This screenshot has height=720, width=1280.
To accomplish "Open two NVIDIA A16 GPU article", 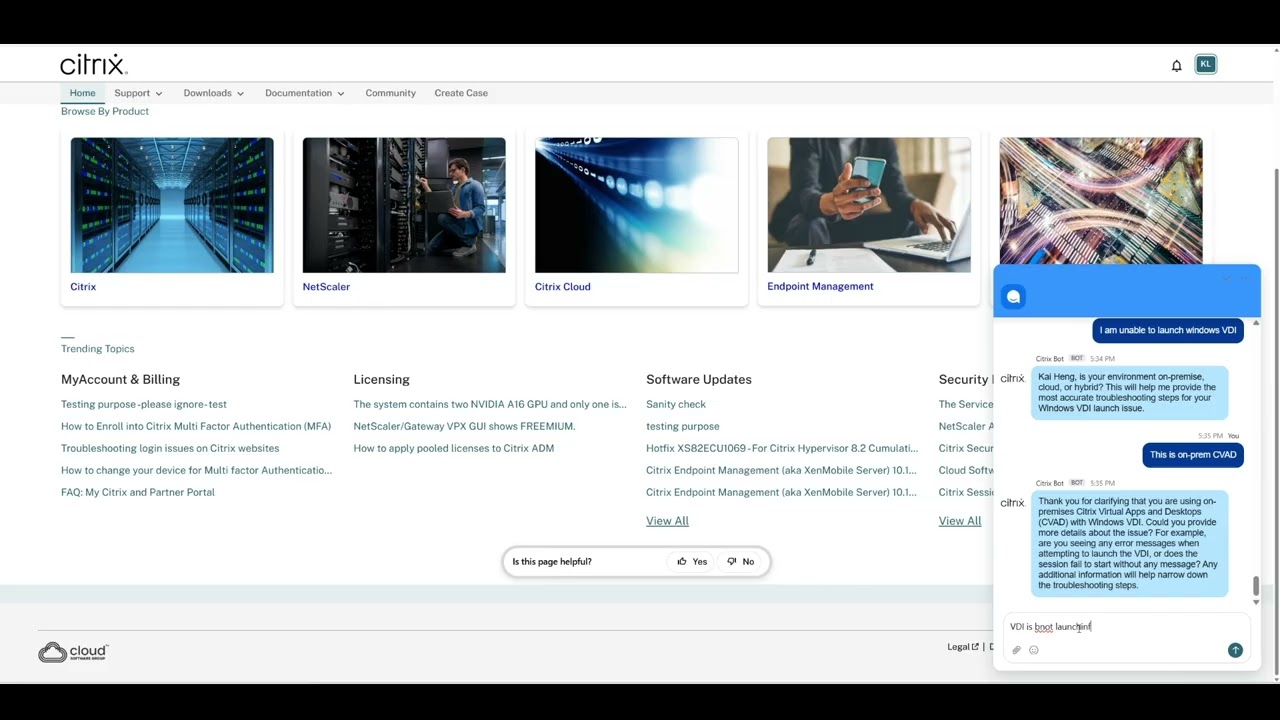I will (490, 404).
